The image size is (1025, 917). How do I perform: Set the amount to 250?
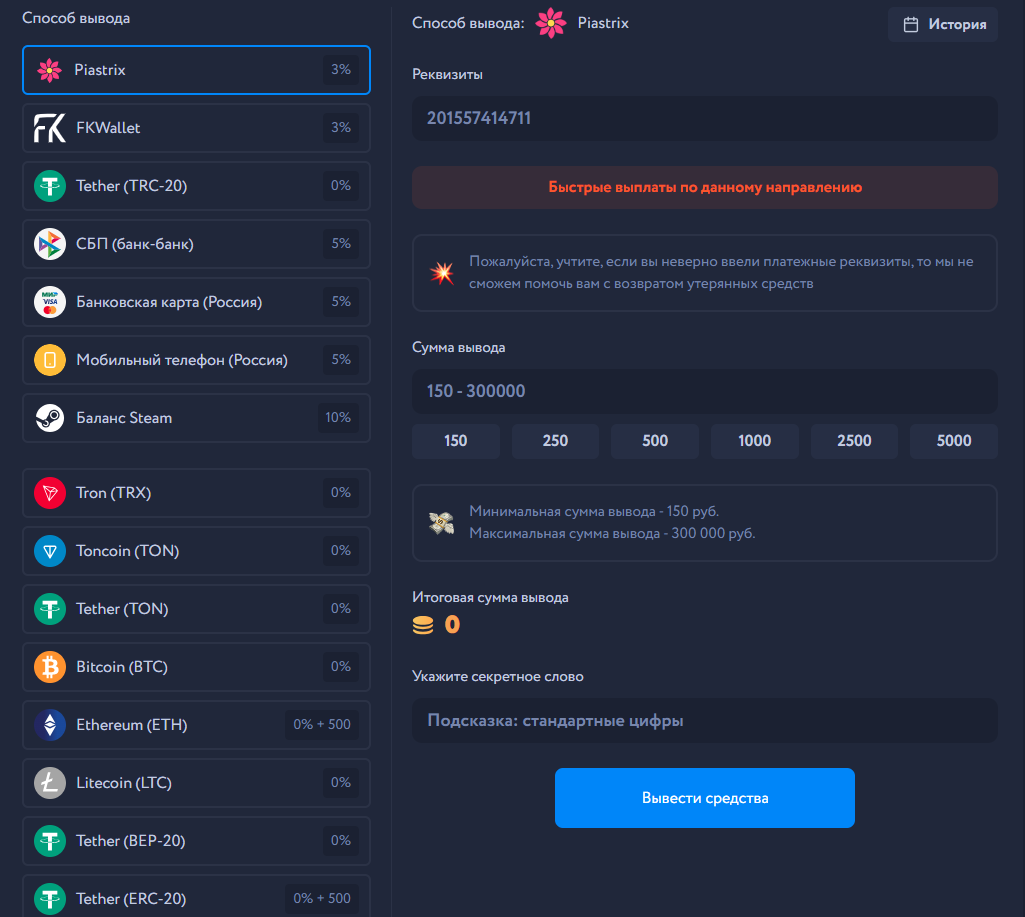pos(555,441)
